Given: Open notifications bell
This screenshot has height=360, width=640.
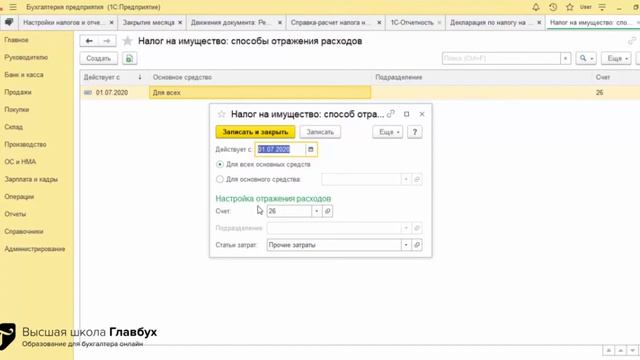Looking at the screenshot, I should 536,7.
